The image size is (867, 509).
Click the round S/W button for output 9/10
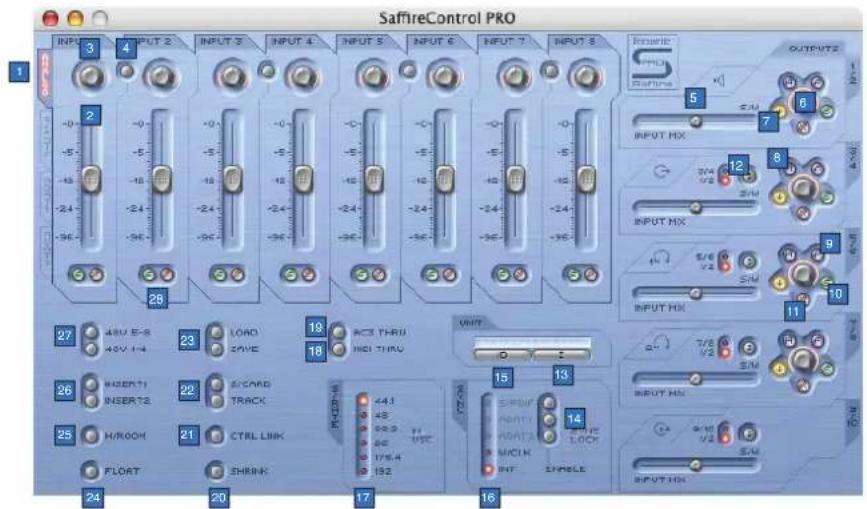click(x=748, y=433)
